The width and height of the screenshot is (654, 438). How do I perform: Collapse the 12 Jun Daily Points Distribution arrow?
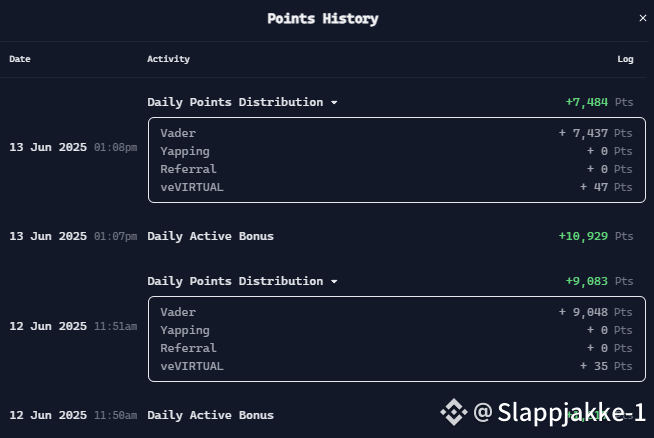click(x=334, y=282)
